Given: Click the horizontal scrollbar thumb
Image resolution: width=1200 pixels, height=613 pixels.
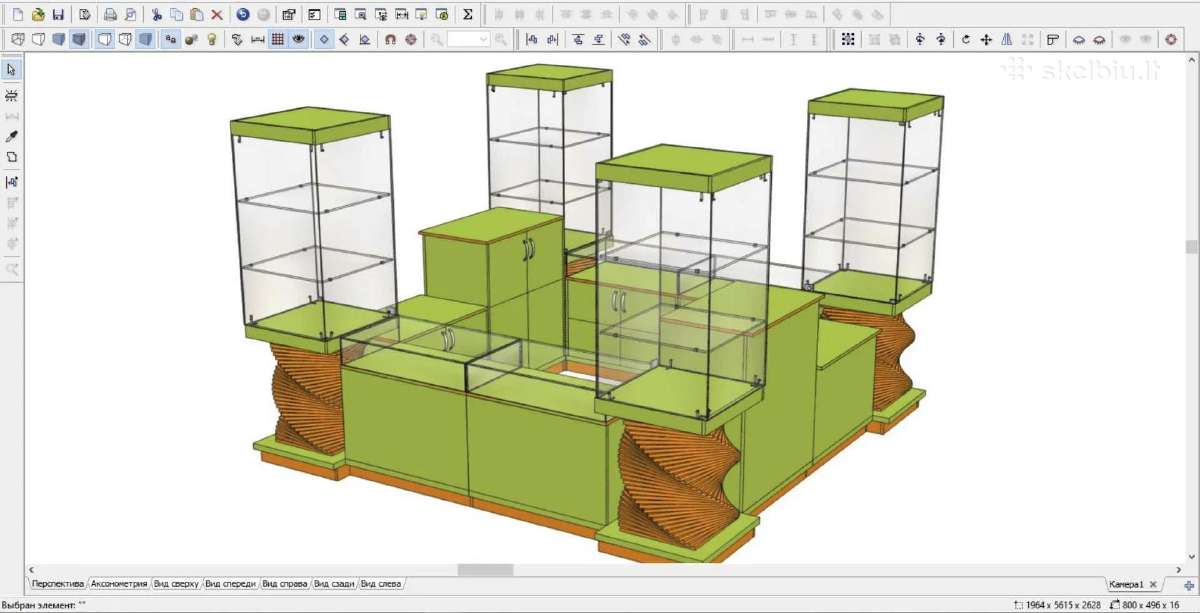Looking at the screenshot, I should (x=485, y=570).
